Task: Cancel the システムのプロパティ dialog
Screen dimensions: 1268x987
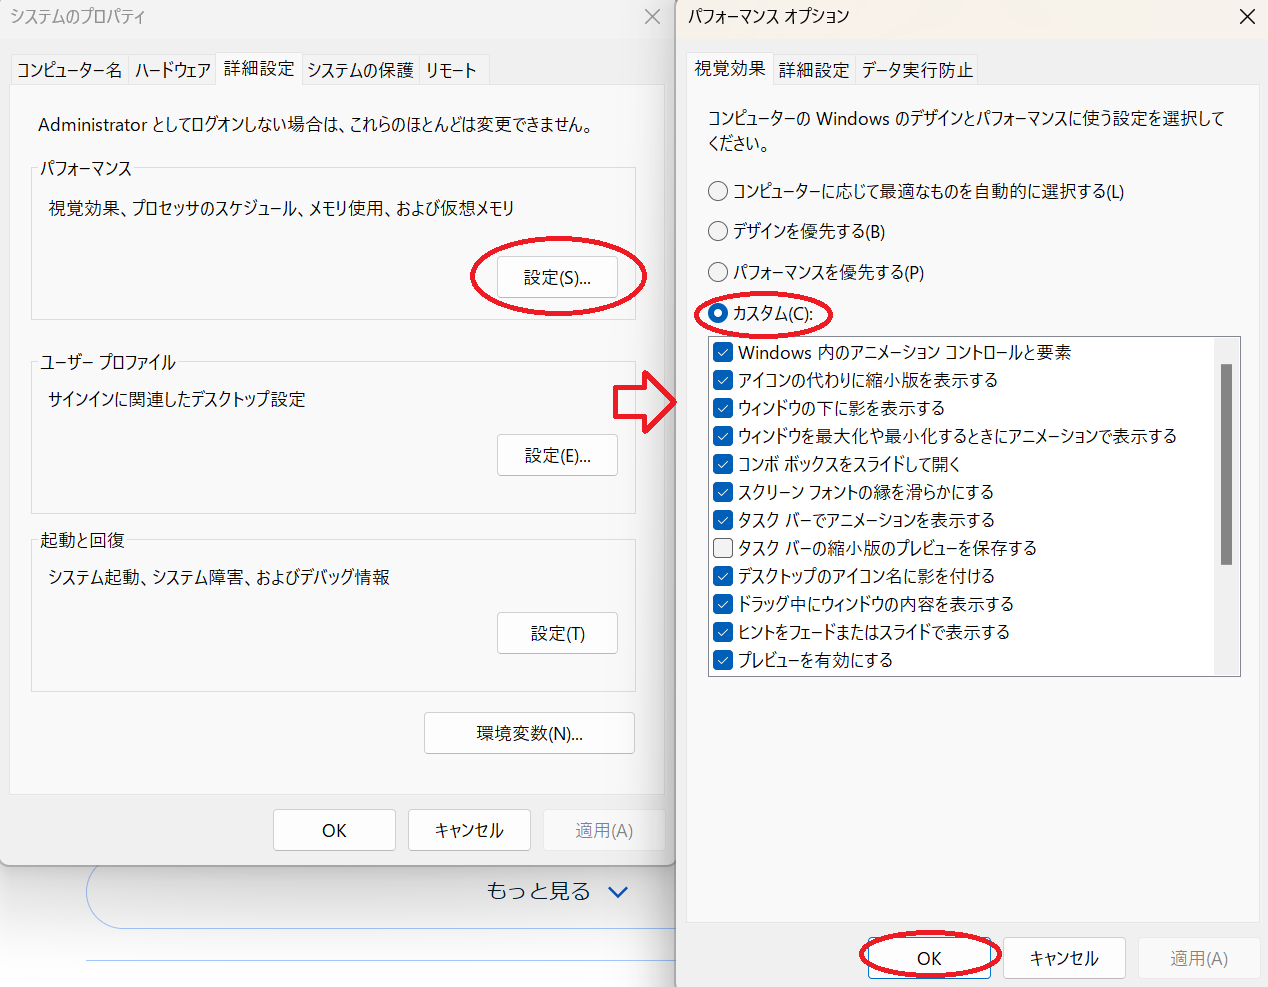Action: [x=469, y=830]
